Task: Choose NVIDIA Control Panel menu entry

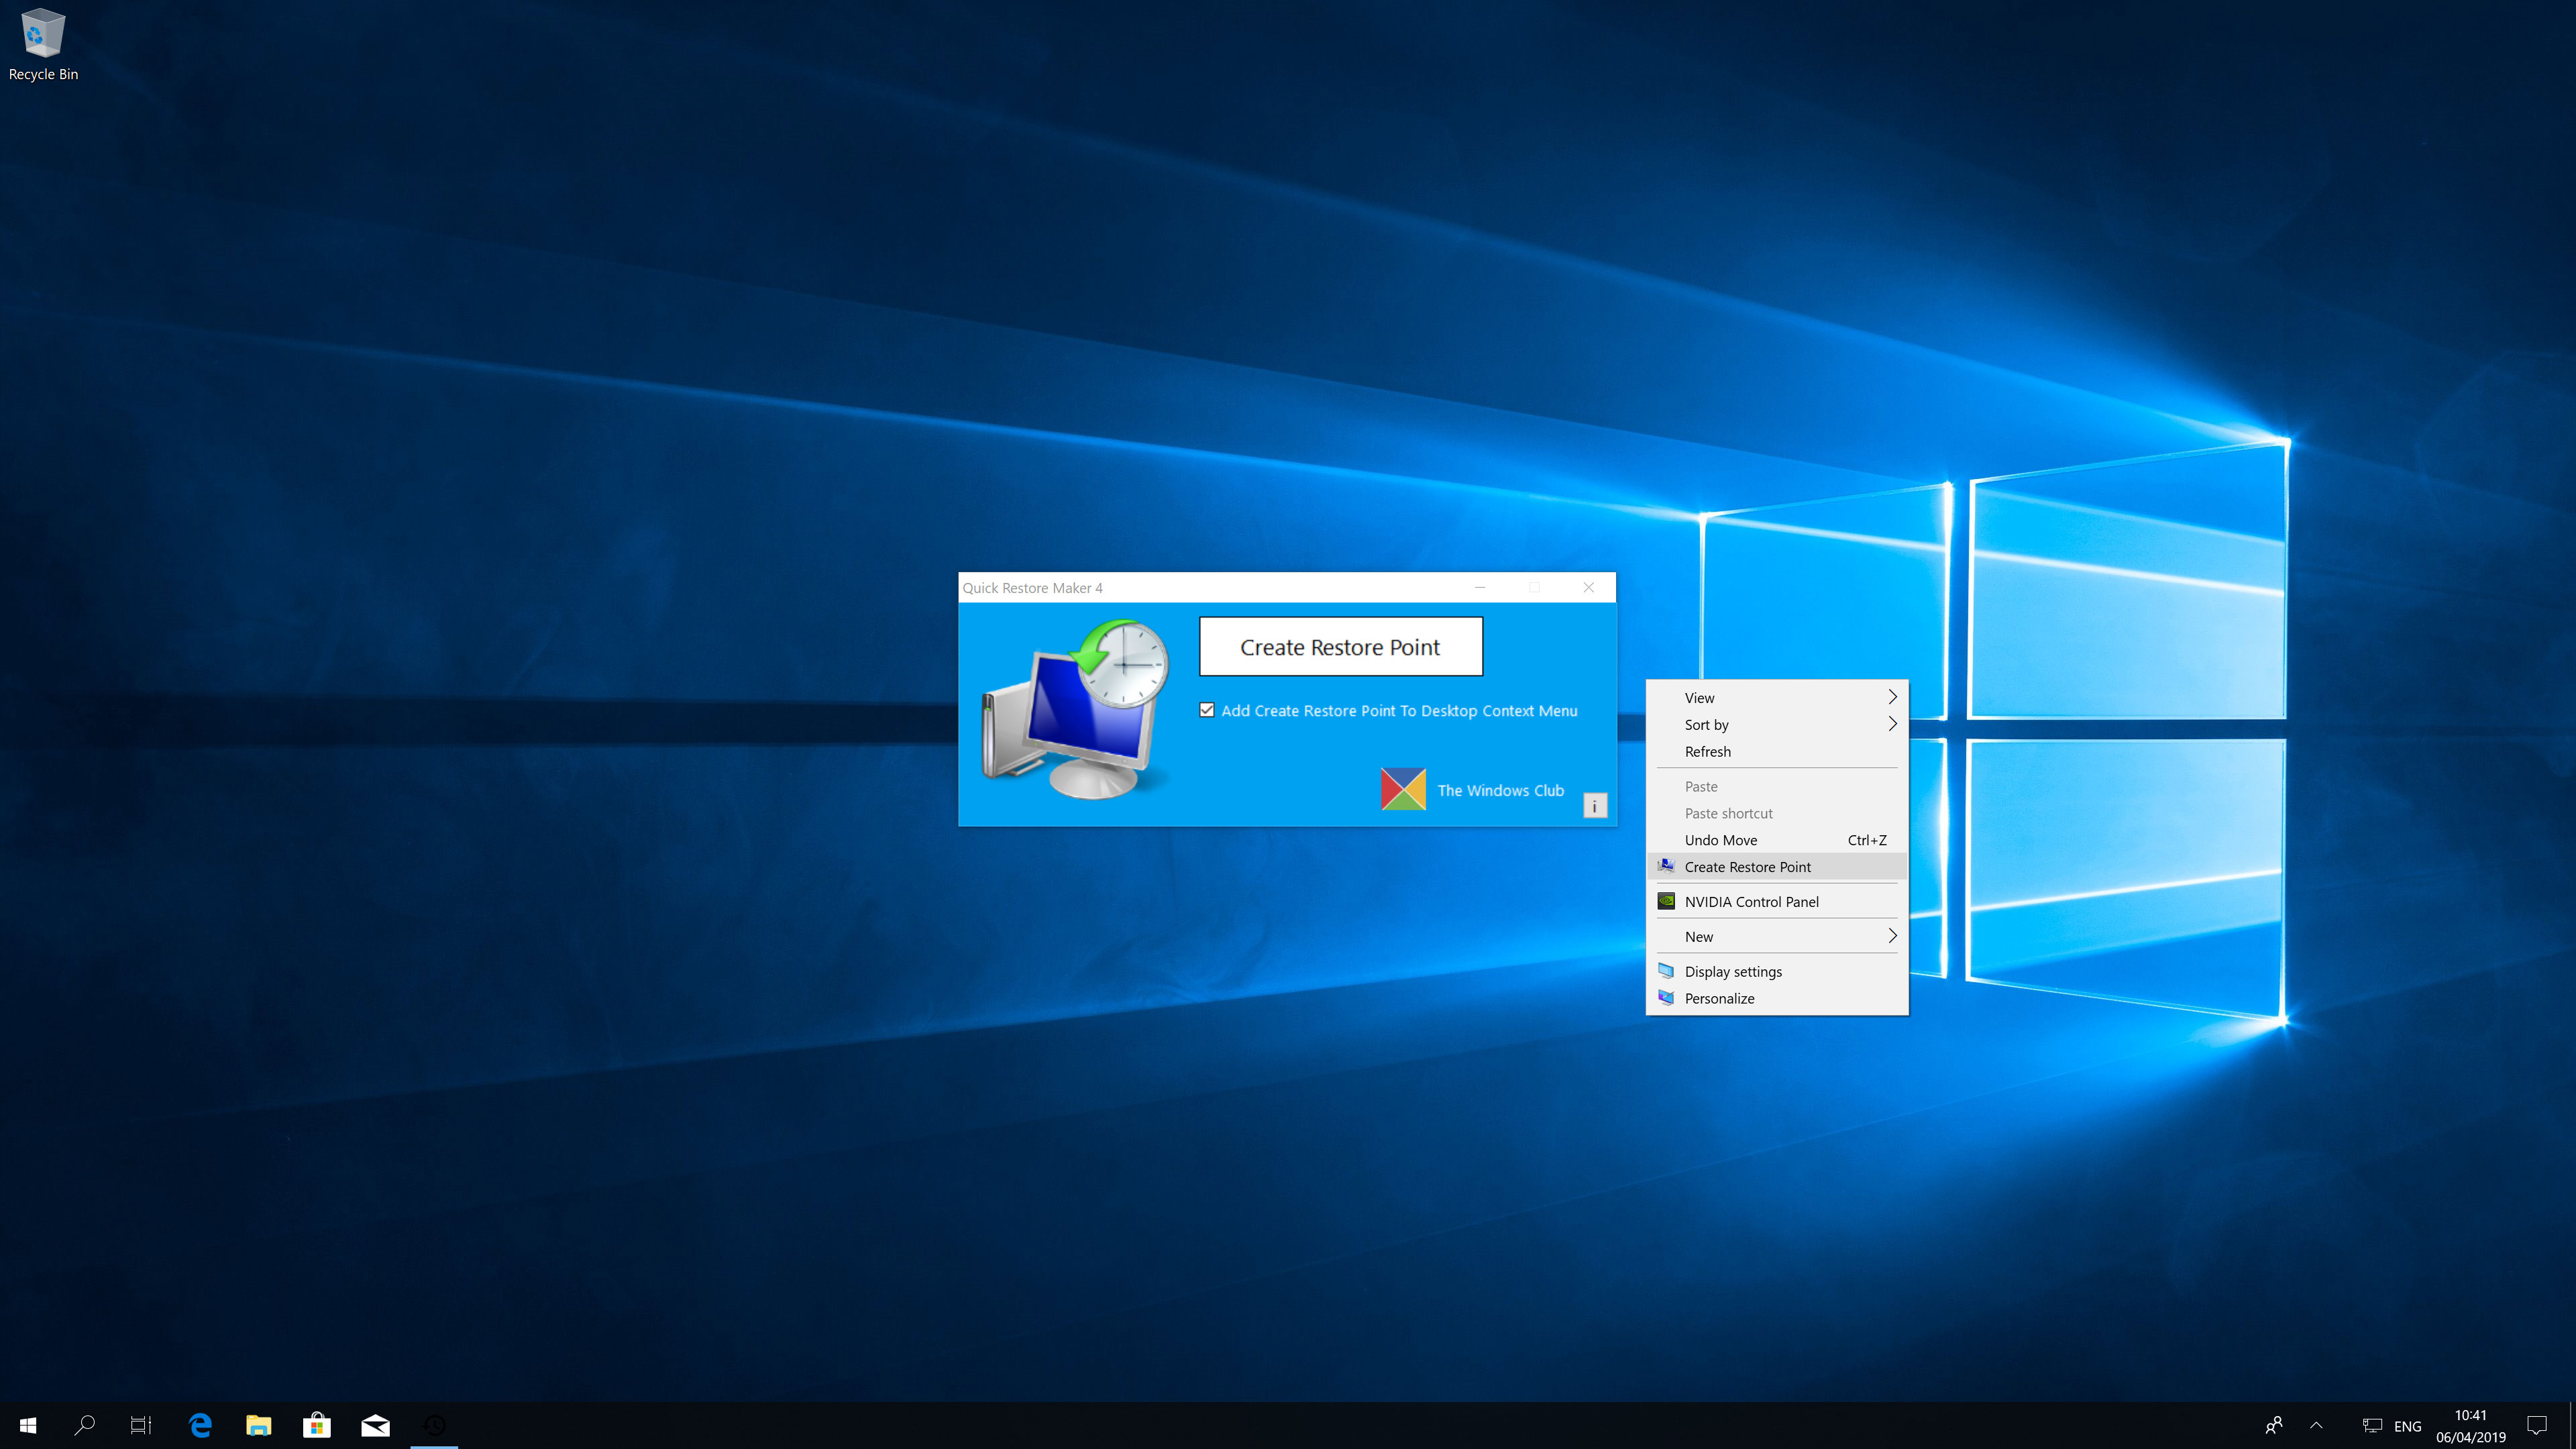Action: (x=1751, y=902)
